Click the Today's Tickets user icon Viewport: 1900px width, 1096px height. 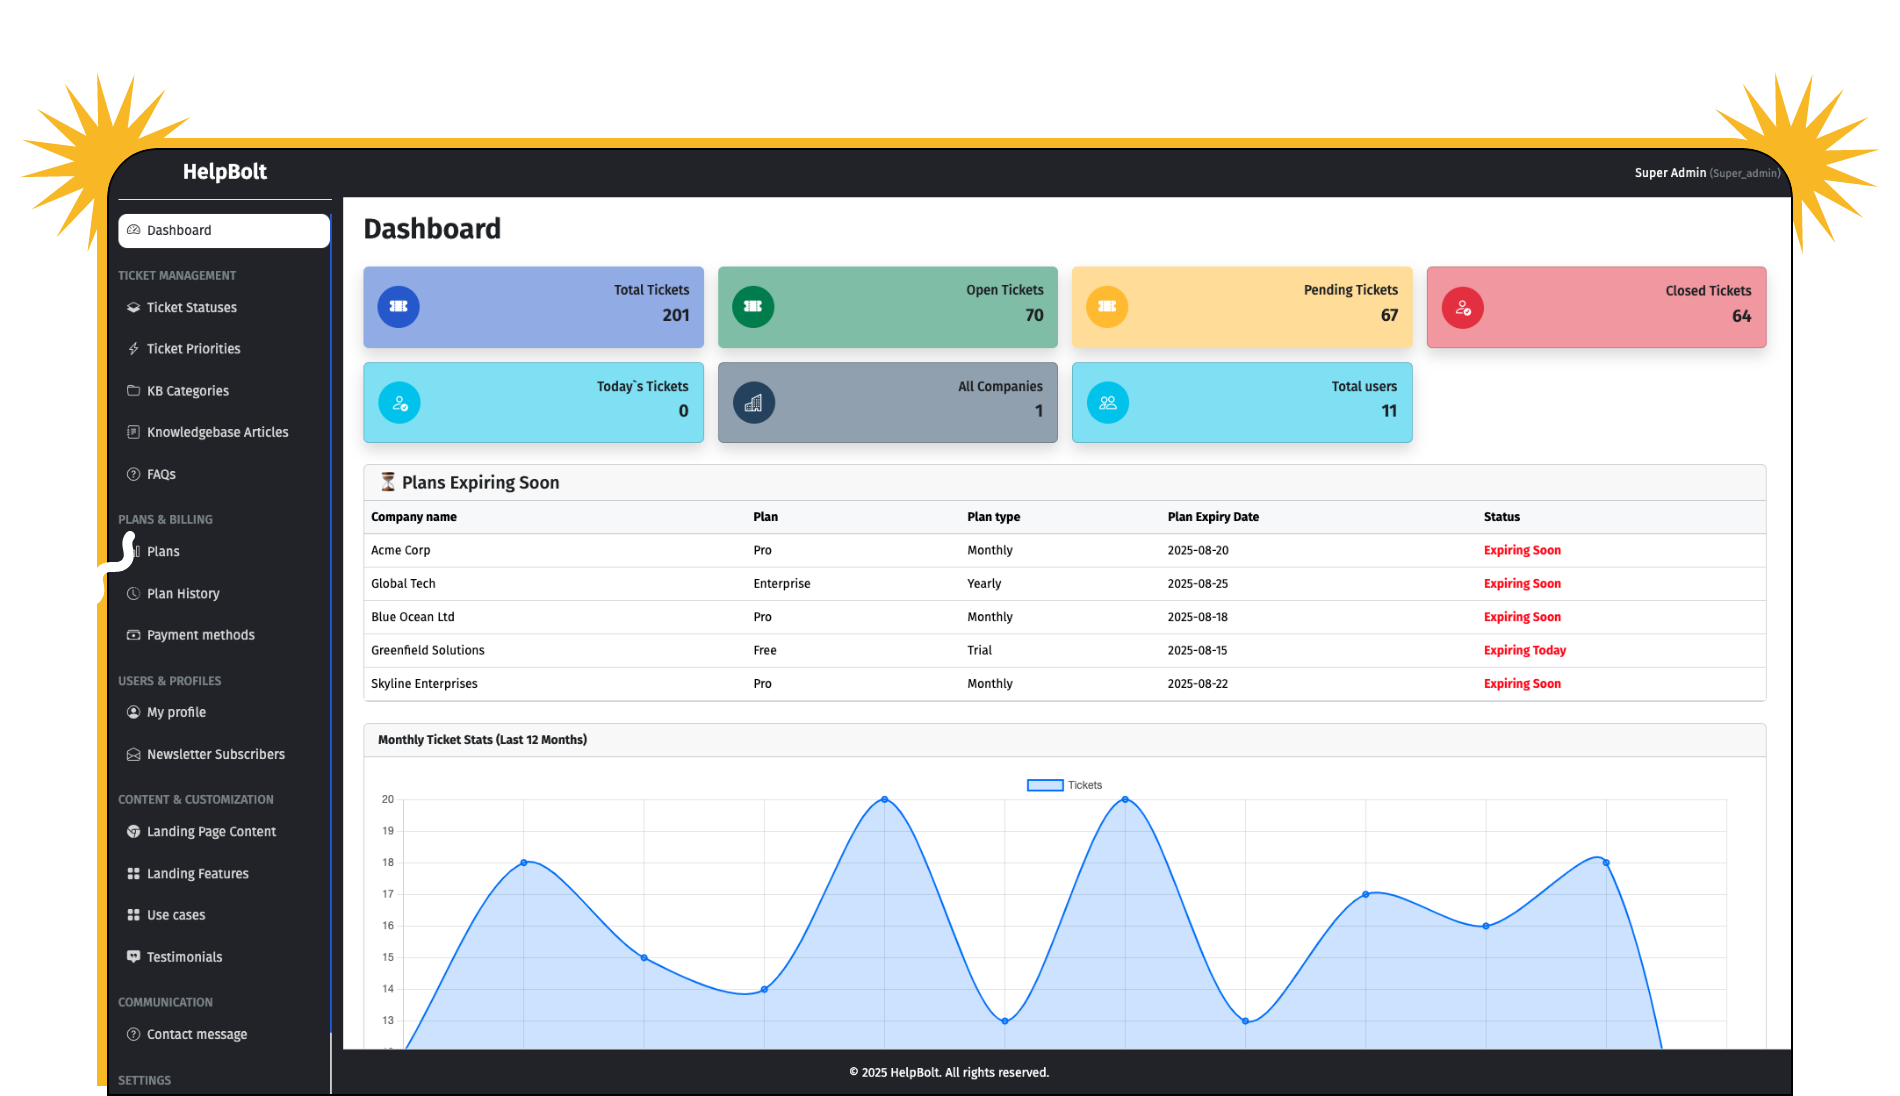tap(399, 403)
